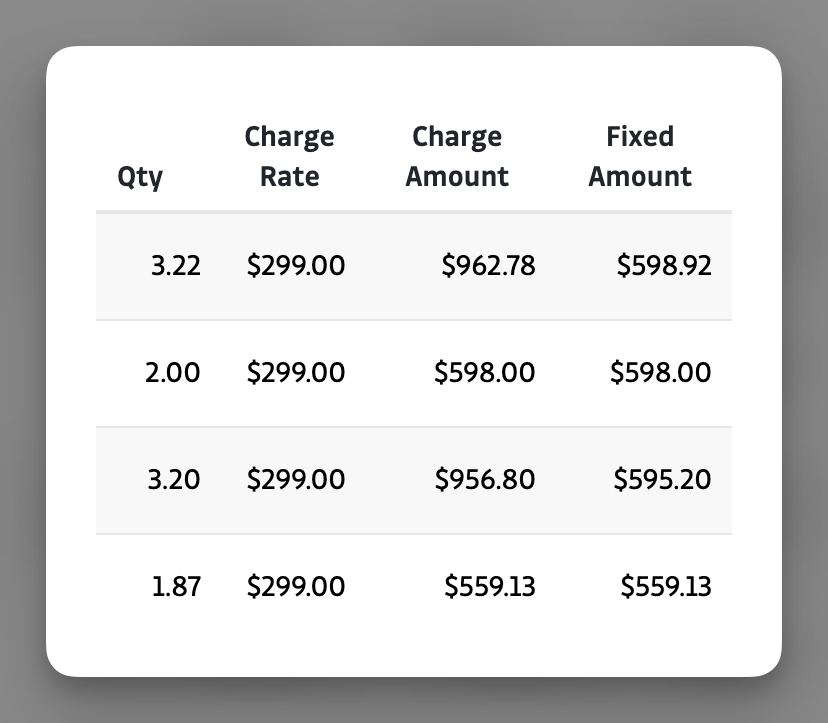Select the 3.20 quantity cell
The width and height of the screenshot is (828, 723).
coord(173,480)
